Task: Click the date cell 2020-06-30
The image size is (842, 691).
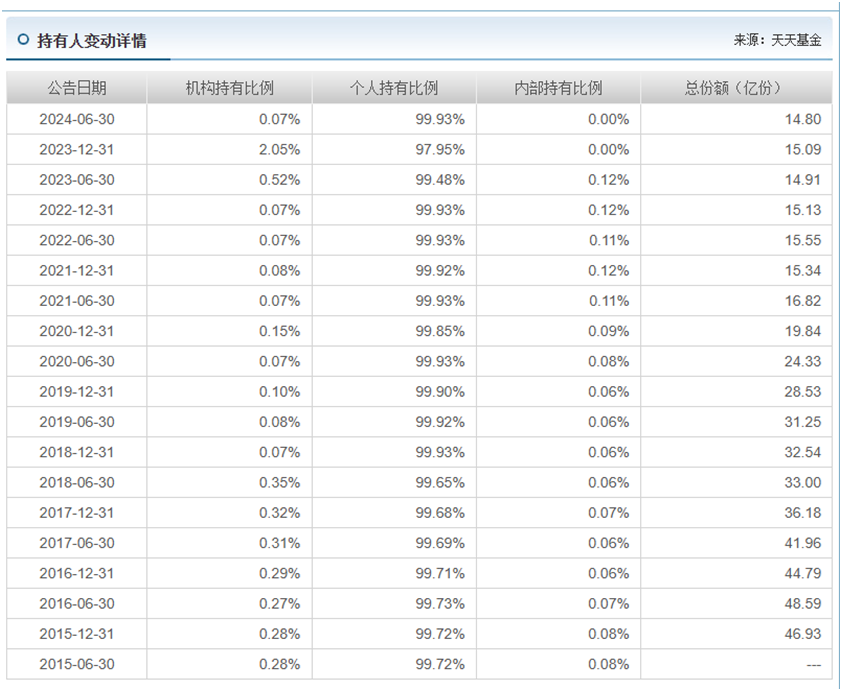Action: point(77,361)
